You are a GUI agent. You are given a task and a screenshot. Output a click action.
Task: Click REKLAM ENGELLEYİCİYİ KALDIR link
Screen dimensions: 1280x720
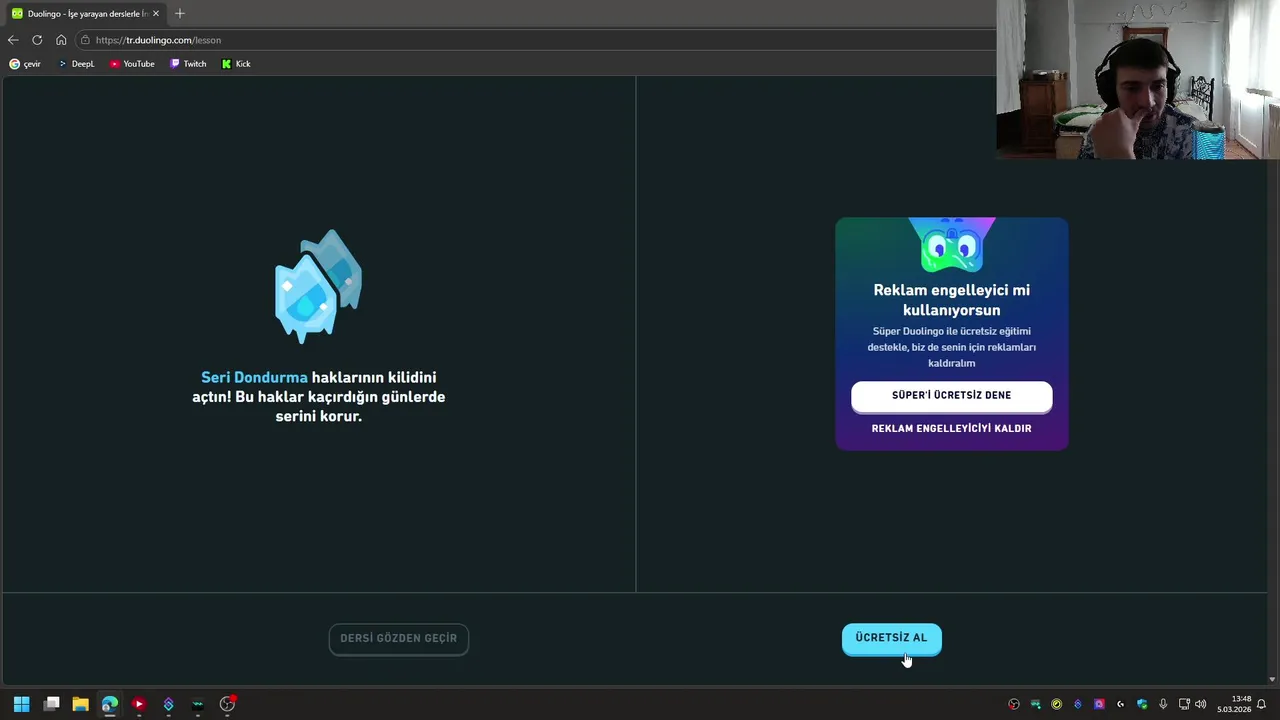pyautogui.click(x=951, y=428)
